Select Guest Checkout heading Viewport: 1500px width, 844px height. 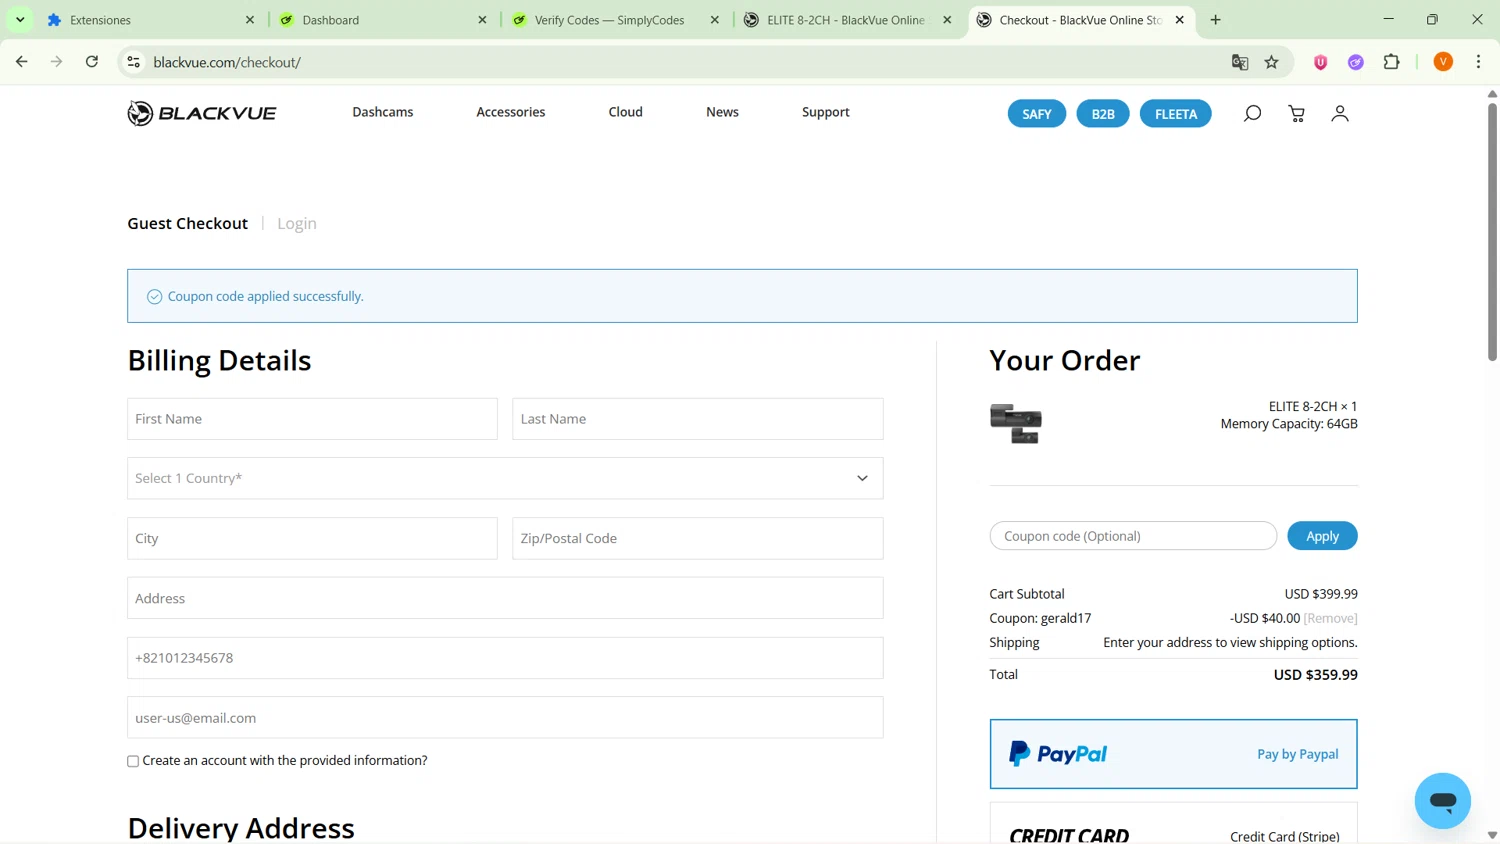[188, 223]
